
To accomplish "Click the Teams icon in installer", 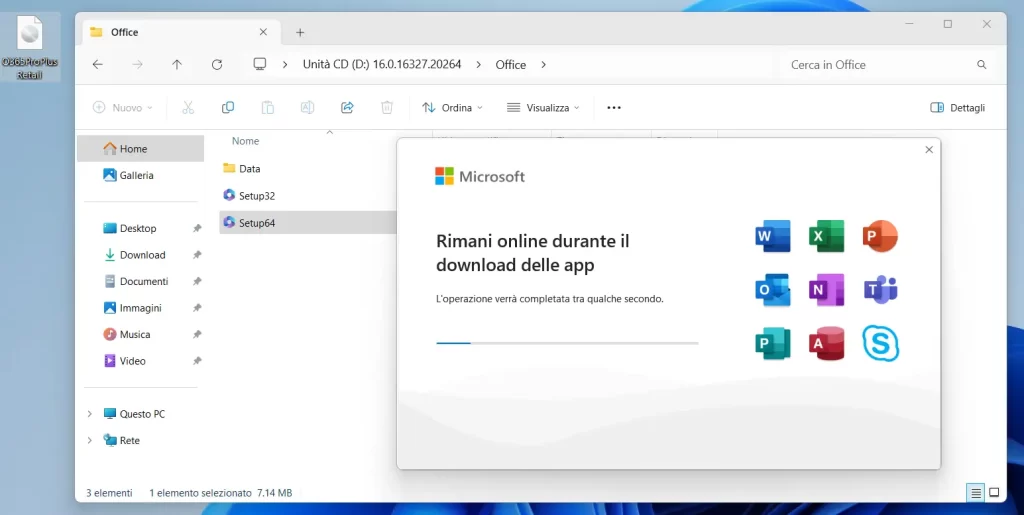I will tap(880, 290).
